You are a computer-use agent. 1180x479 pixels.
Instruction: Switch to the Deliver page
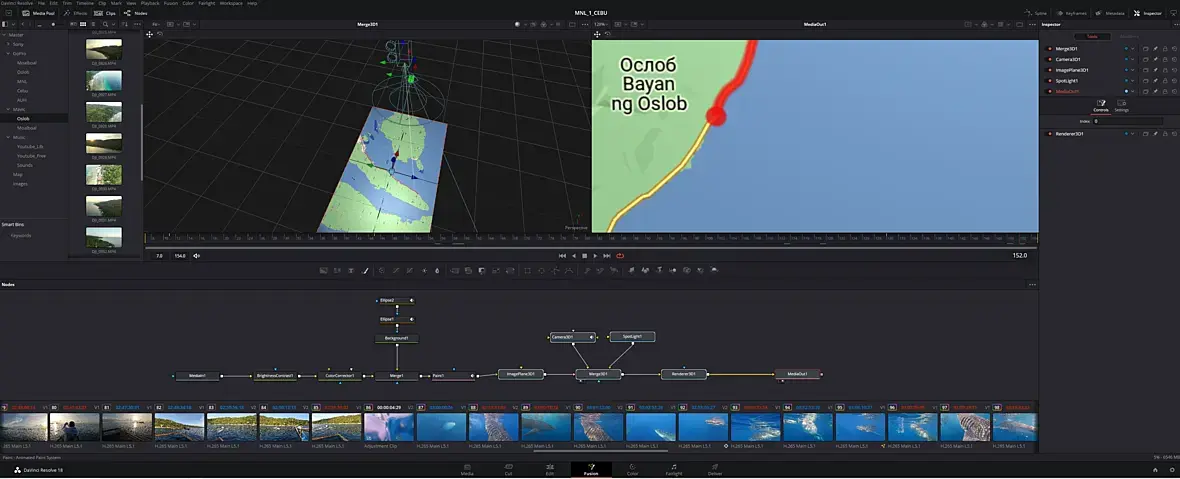[715, 468]
